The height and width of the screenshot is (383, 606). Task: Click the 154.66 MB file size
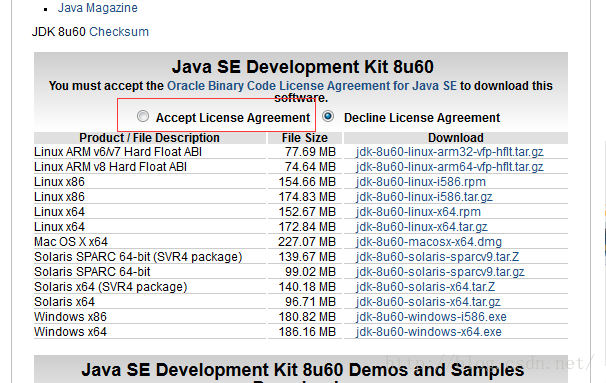[x=307, y=182]
